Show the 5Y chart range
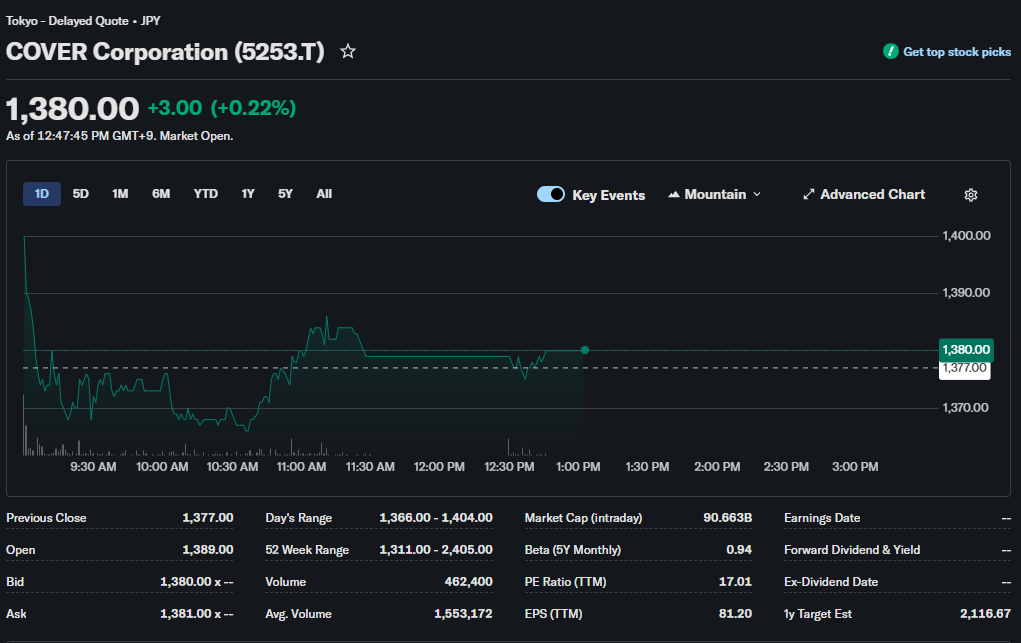 tap(285, 193)
